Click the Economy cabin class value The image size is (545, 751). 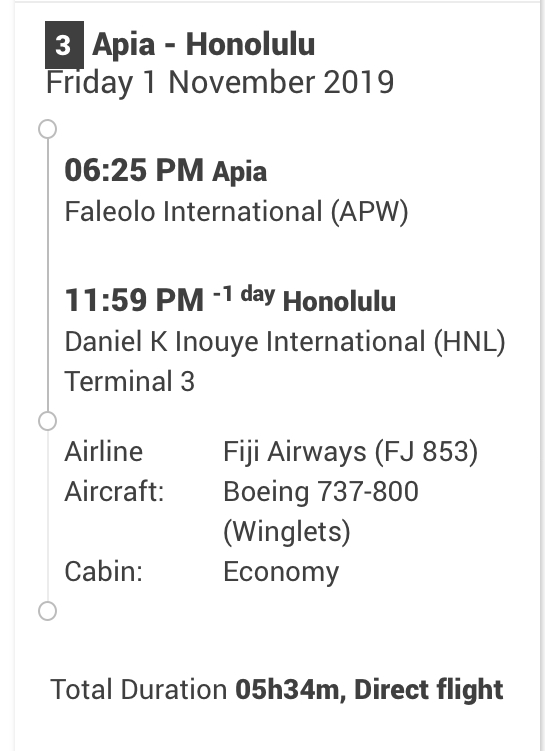pyautogui.click(x=281, y=573)
